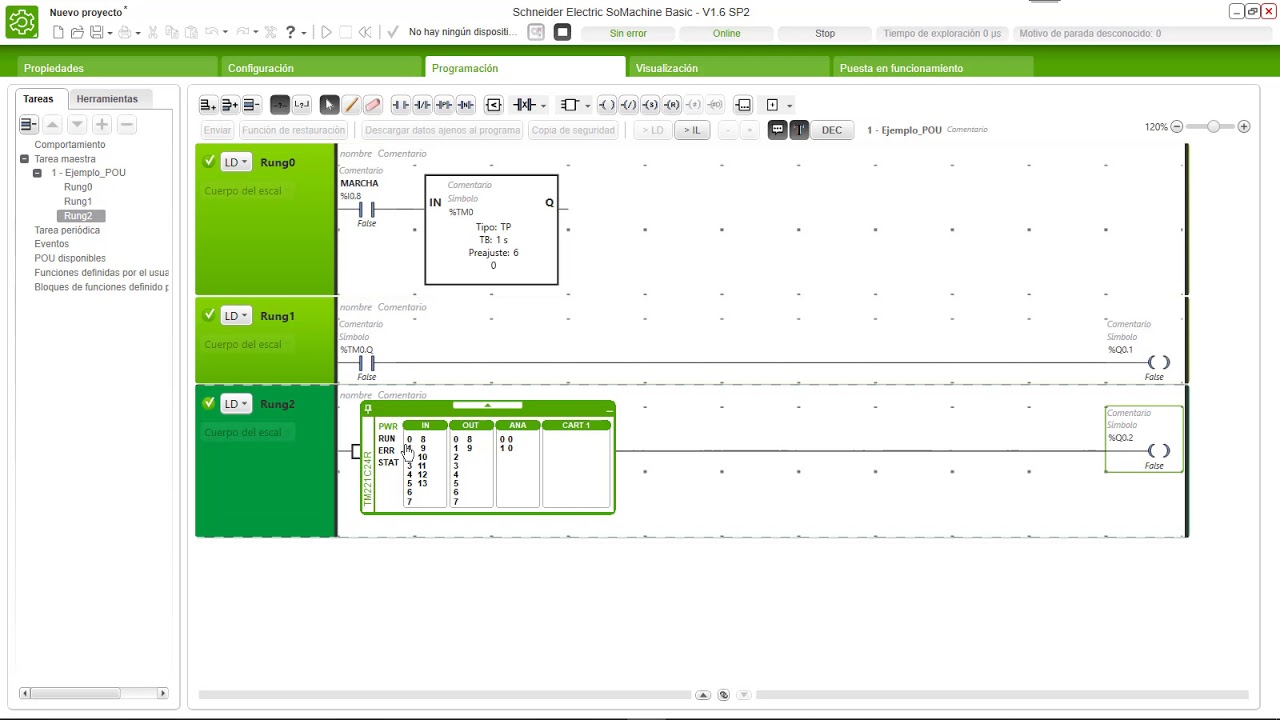This screenshot has height=720, width=1280.
Task: Click the Stop button in top bar
Action: pyautogui.click(x=825, y=33)
